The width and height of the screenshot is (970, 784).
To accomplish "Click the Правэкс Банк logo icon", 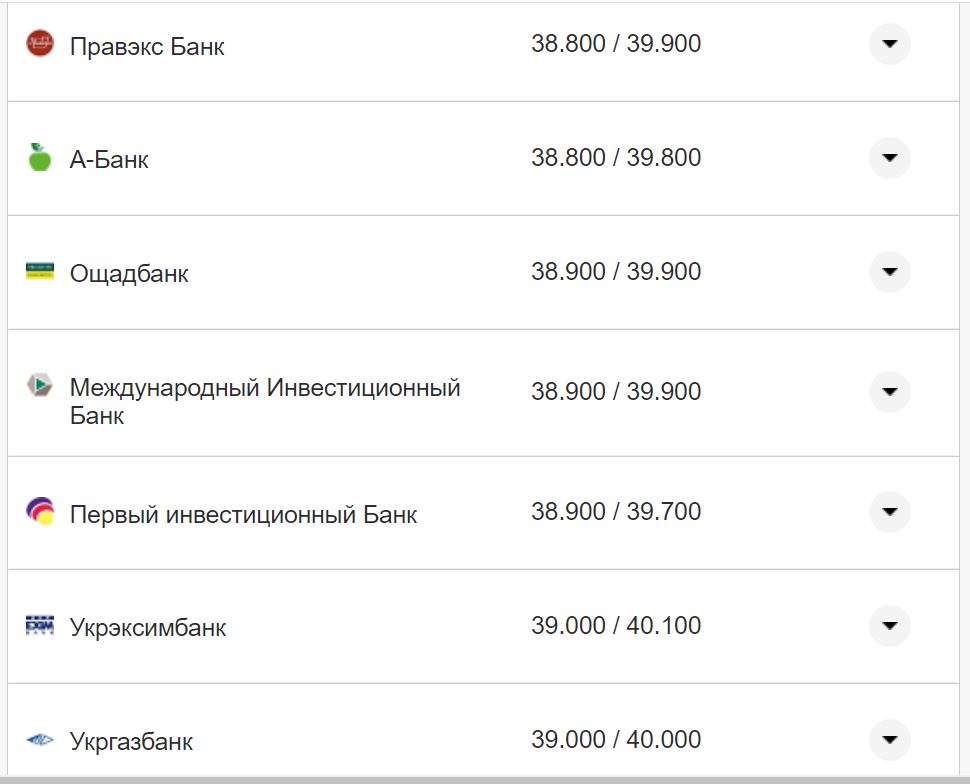I will pyautogui.click(x=39, y=45).
